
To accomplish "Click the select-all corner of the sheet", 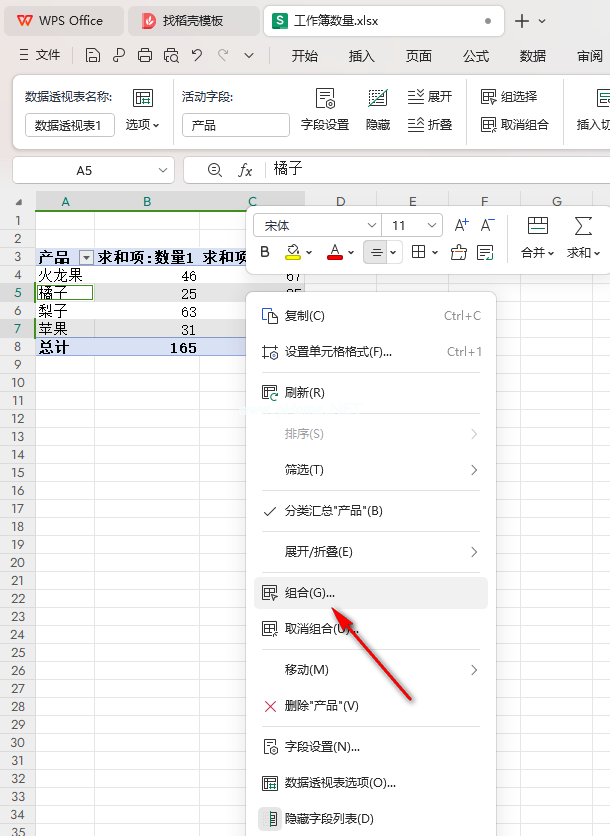I will pyautogui.click(x=18, y=202).
